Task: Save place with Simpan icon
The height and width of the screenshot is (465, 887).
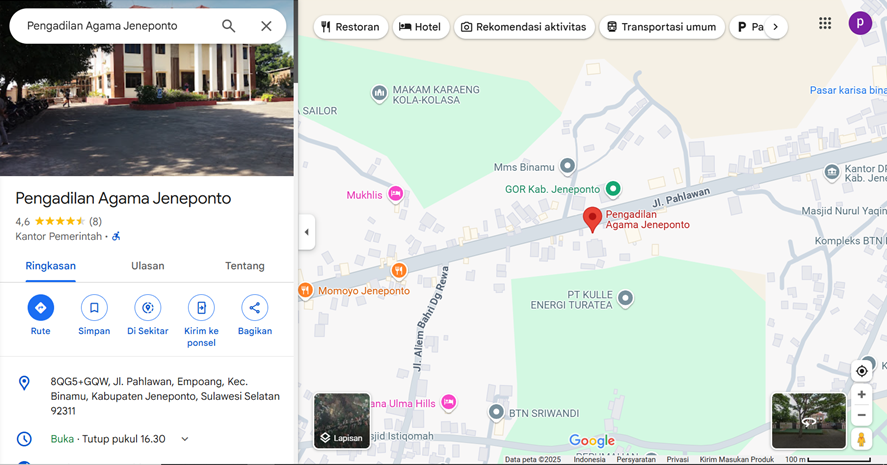Action: click(94, 308)
